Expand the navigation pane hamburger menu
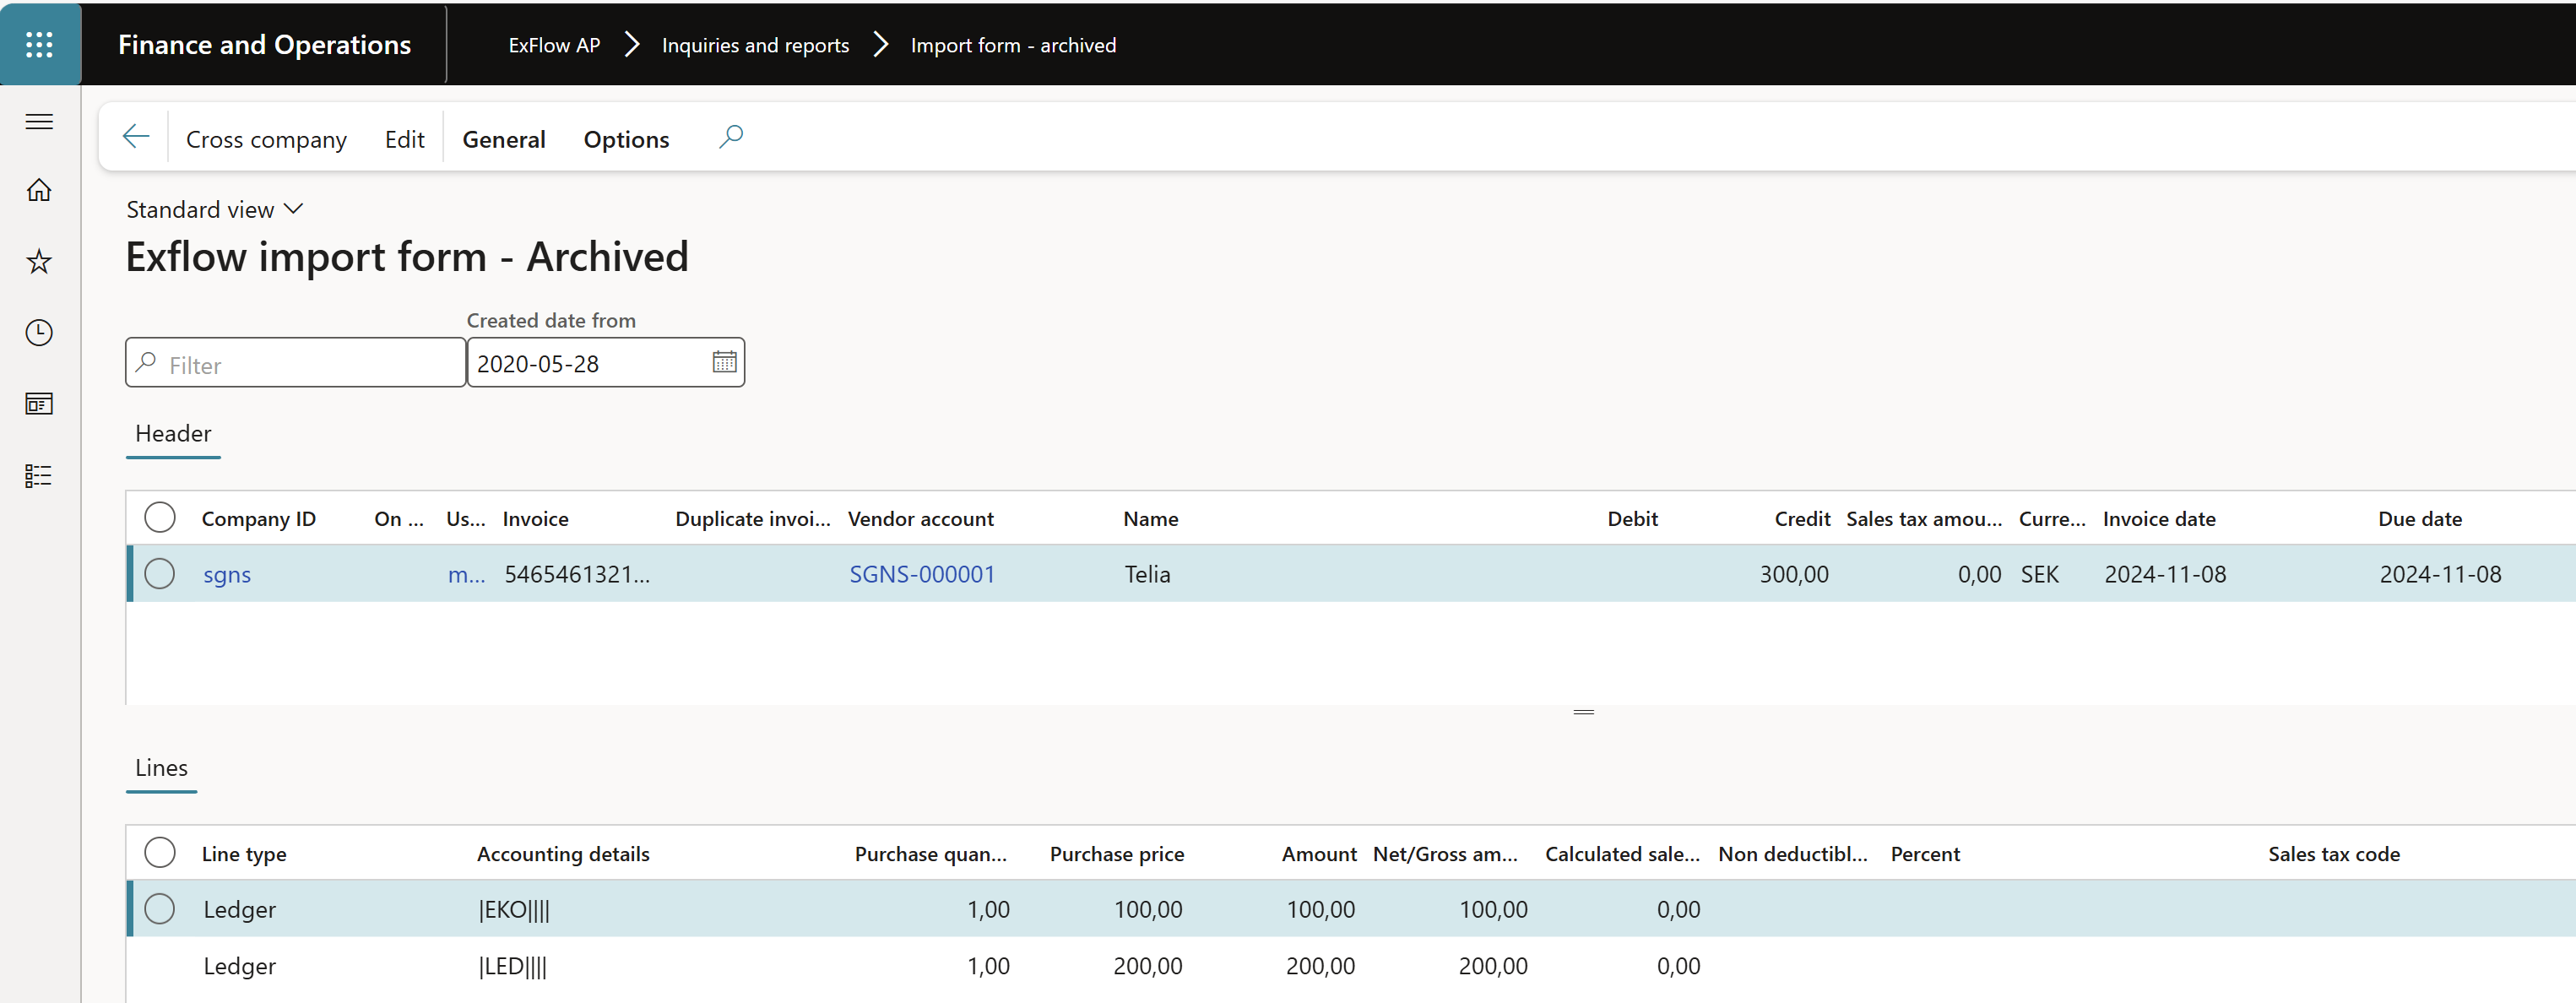Viewport: 2576px width, 1003px height. coord(39,122)
